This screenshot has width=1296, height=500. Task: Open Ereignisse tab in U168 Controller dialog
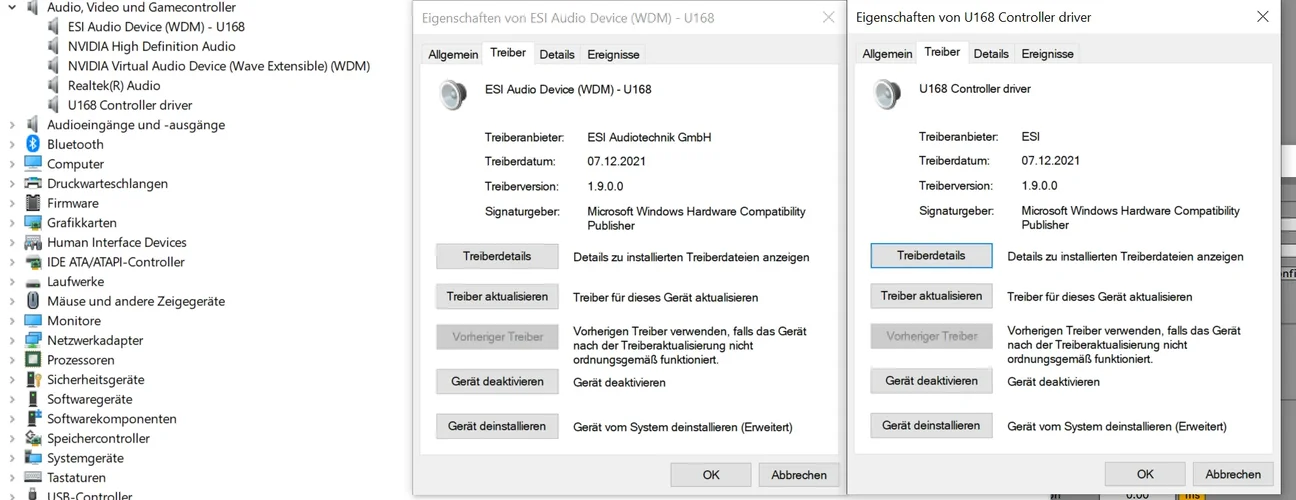[1047, 54]
